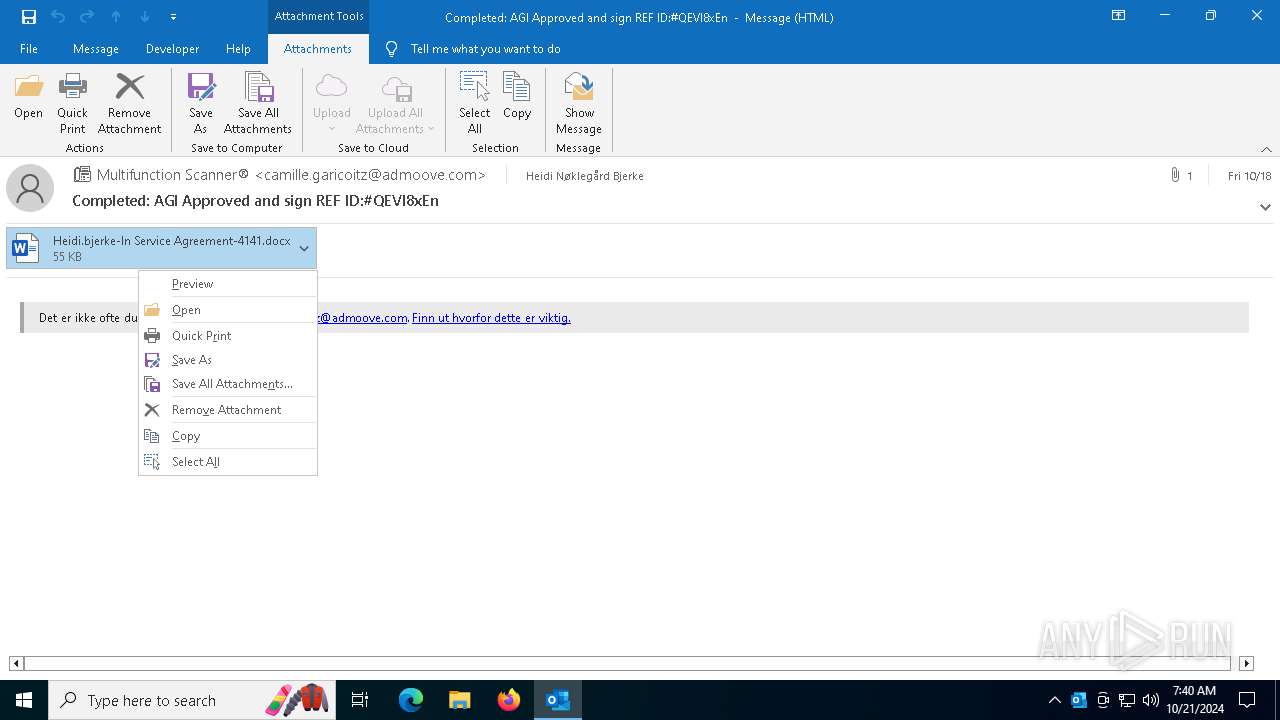Click the Quick Print ribbon button

(x=72, y=104)
